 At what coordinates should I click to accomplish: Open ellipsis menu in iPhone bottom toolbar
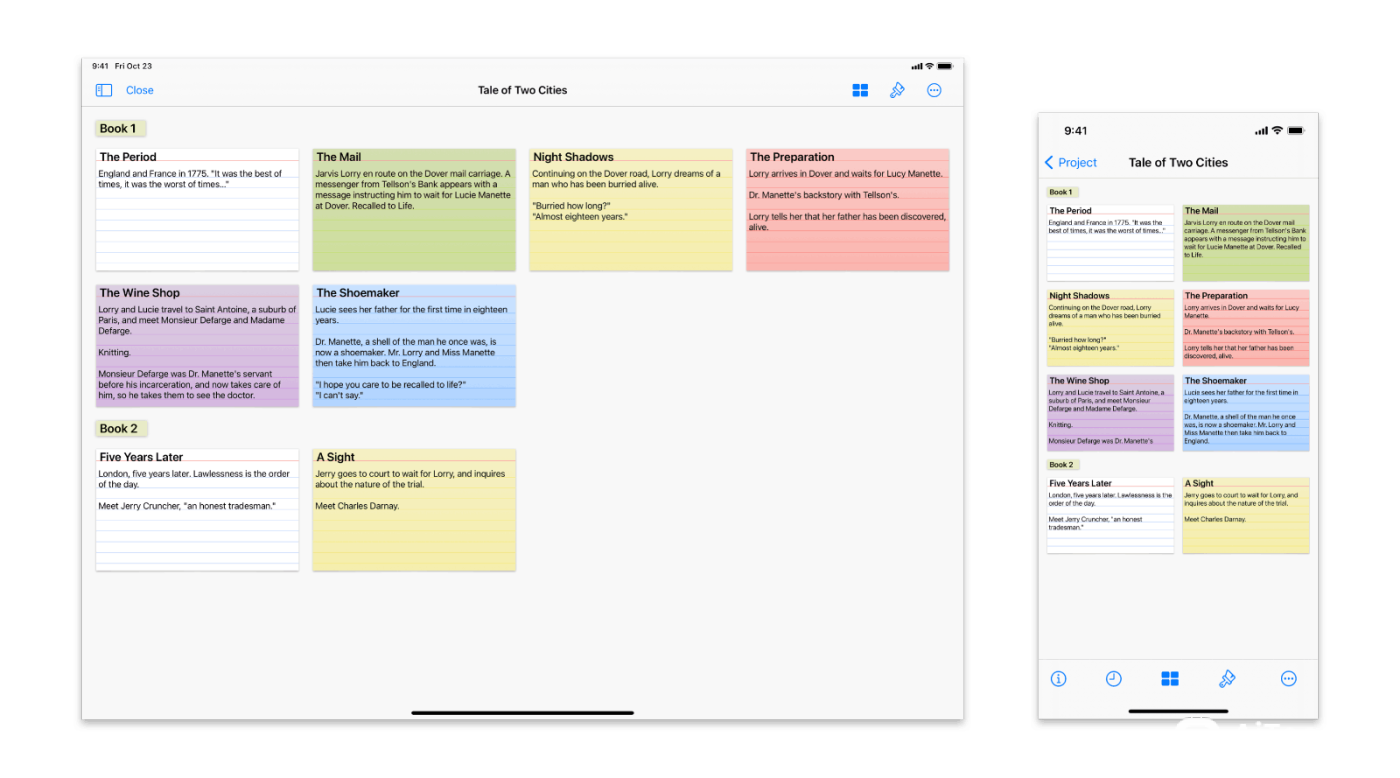point(1288,679)
